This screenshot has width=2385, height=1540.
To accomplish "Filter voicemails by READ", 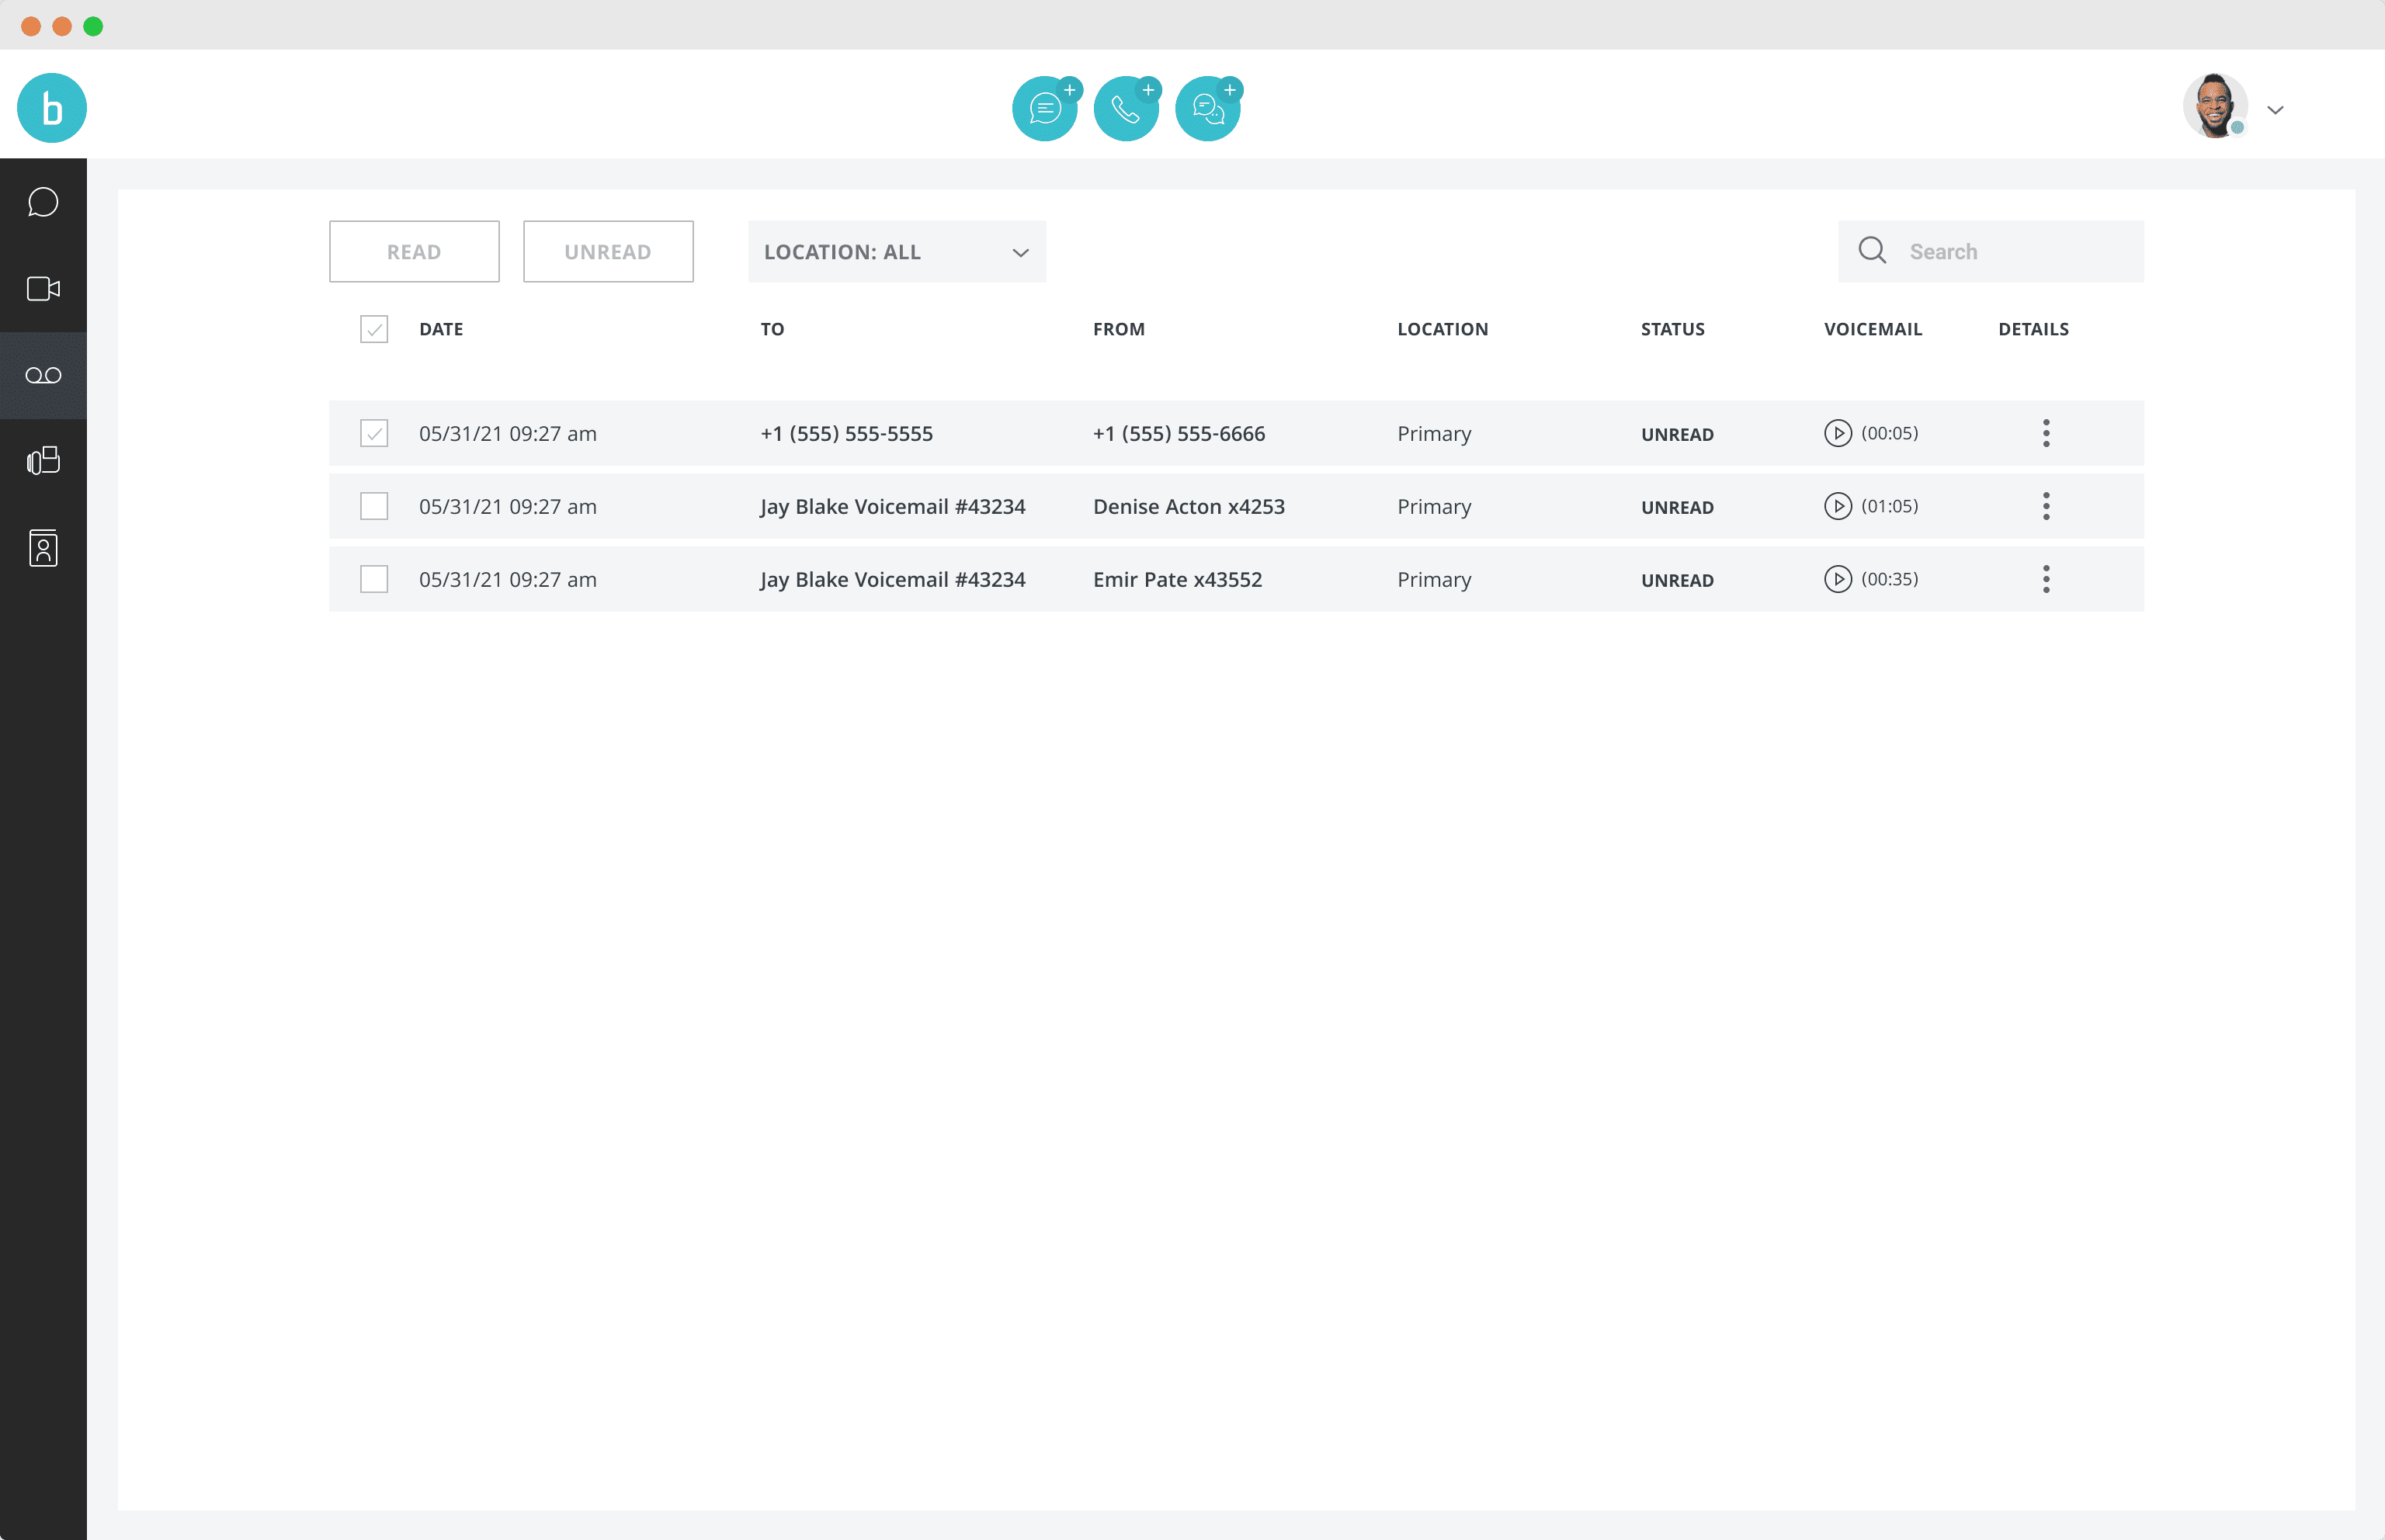I will point(414,252).
